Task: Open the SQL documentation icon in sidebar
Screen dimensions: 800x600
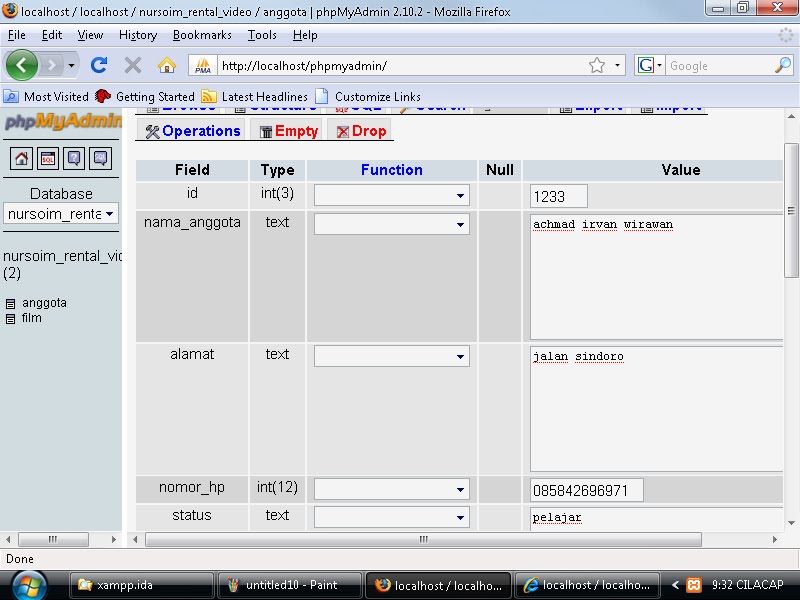Action: (101, 159)
